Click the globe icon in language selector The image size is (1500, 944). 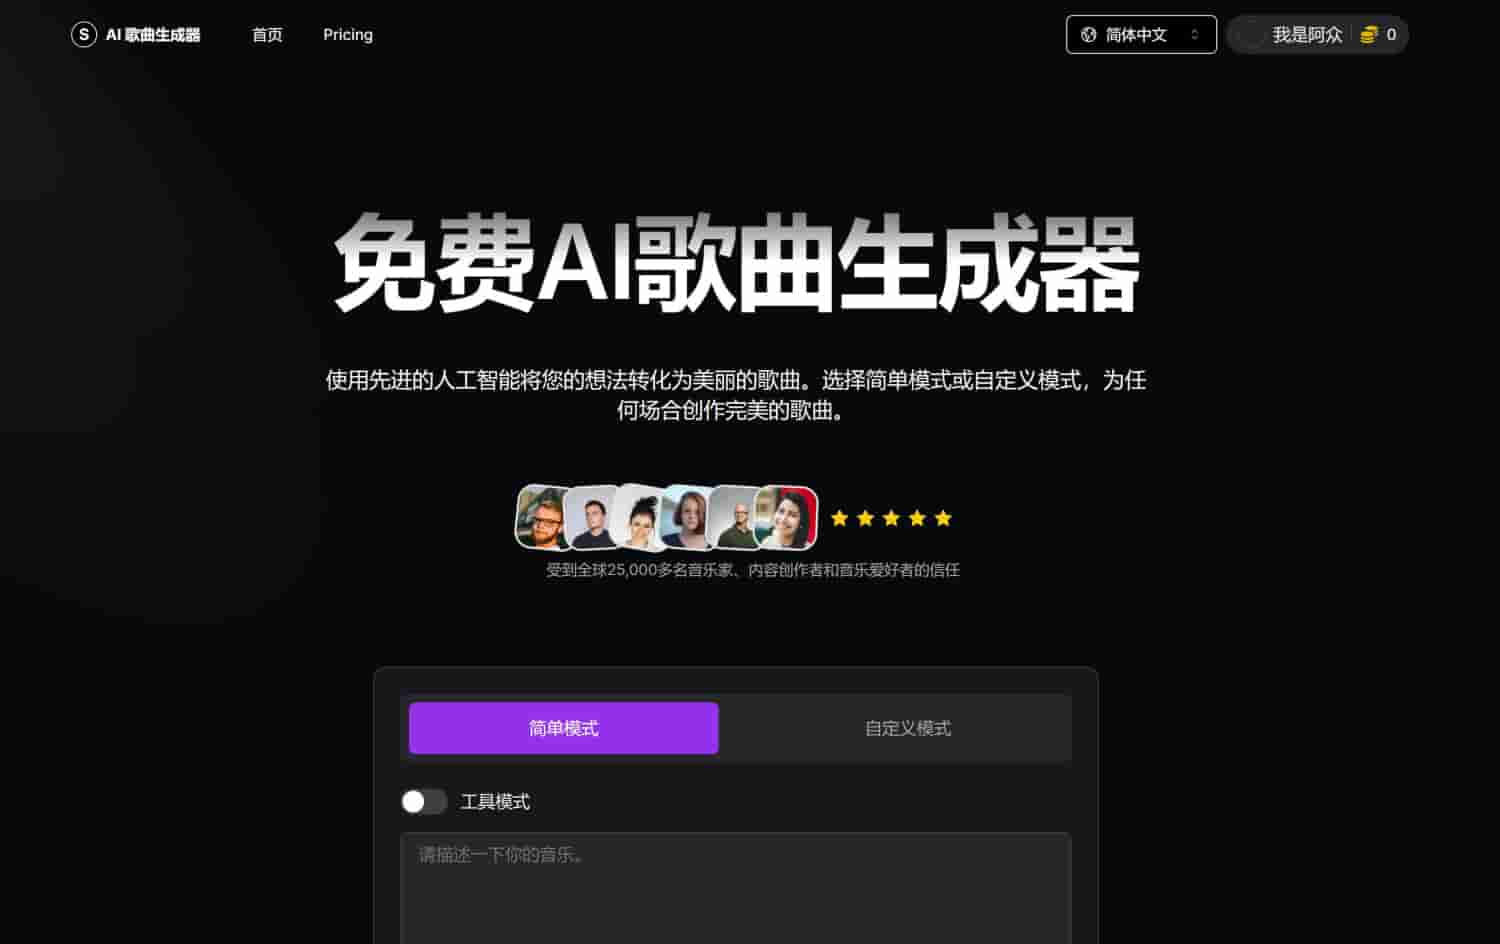(x=1089, y=34)
